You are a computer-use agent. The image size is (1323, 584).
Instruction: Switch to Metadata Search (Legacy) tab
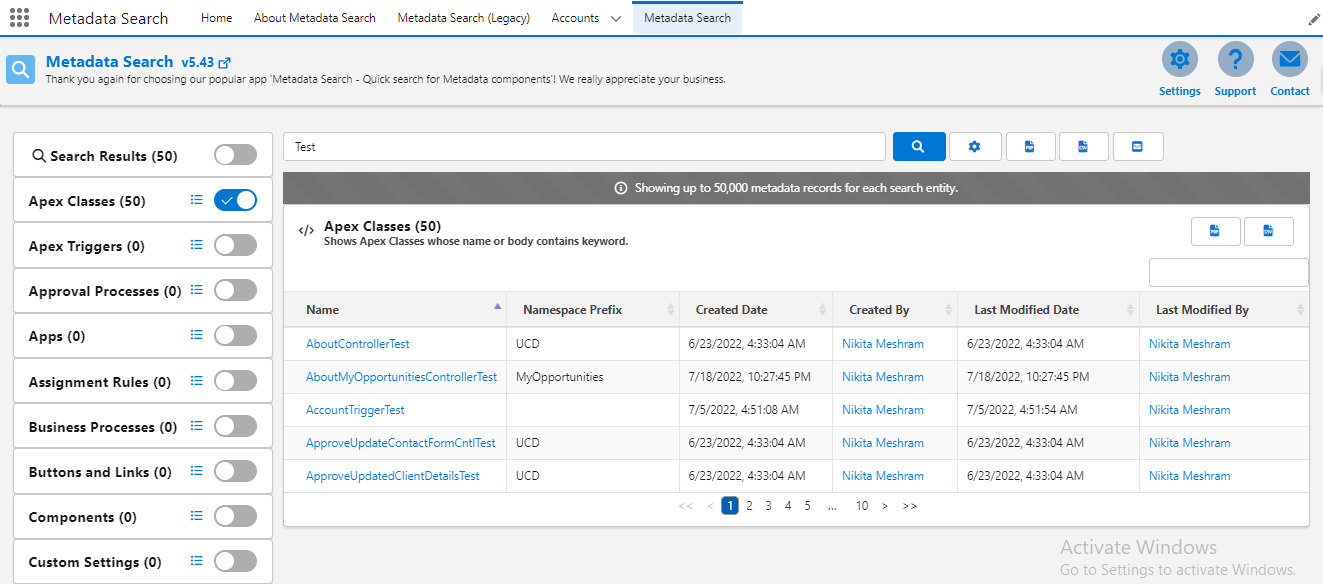463,18
